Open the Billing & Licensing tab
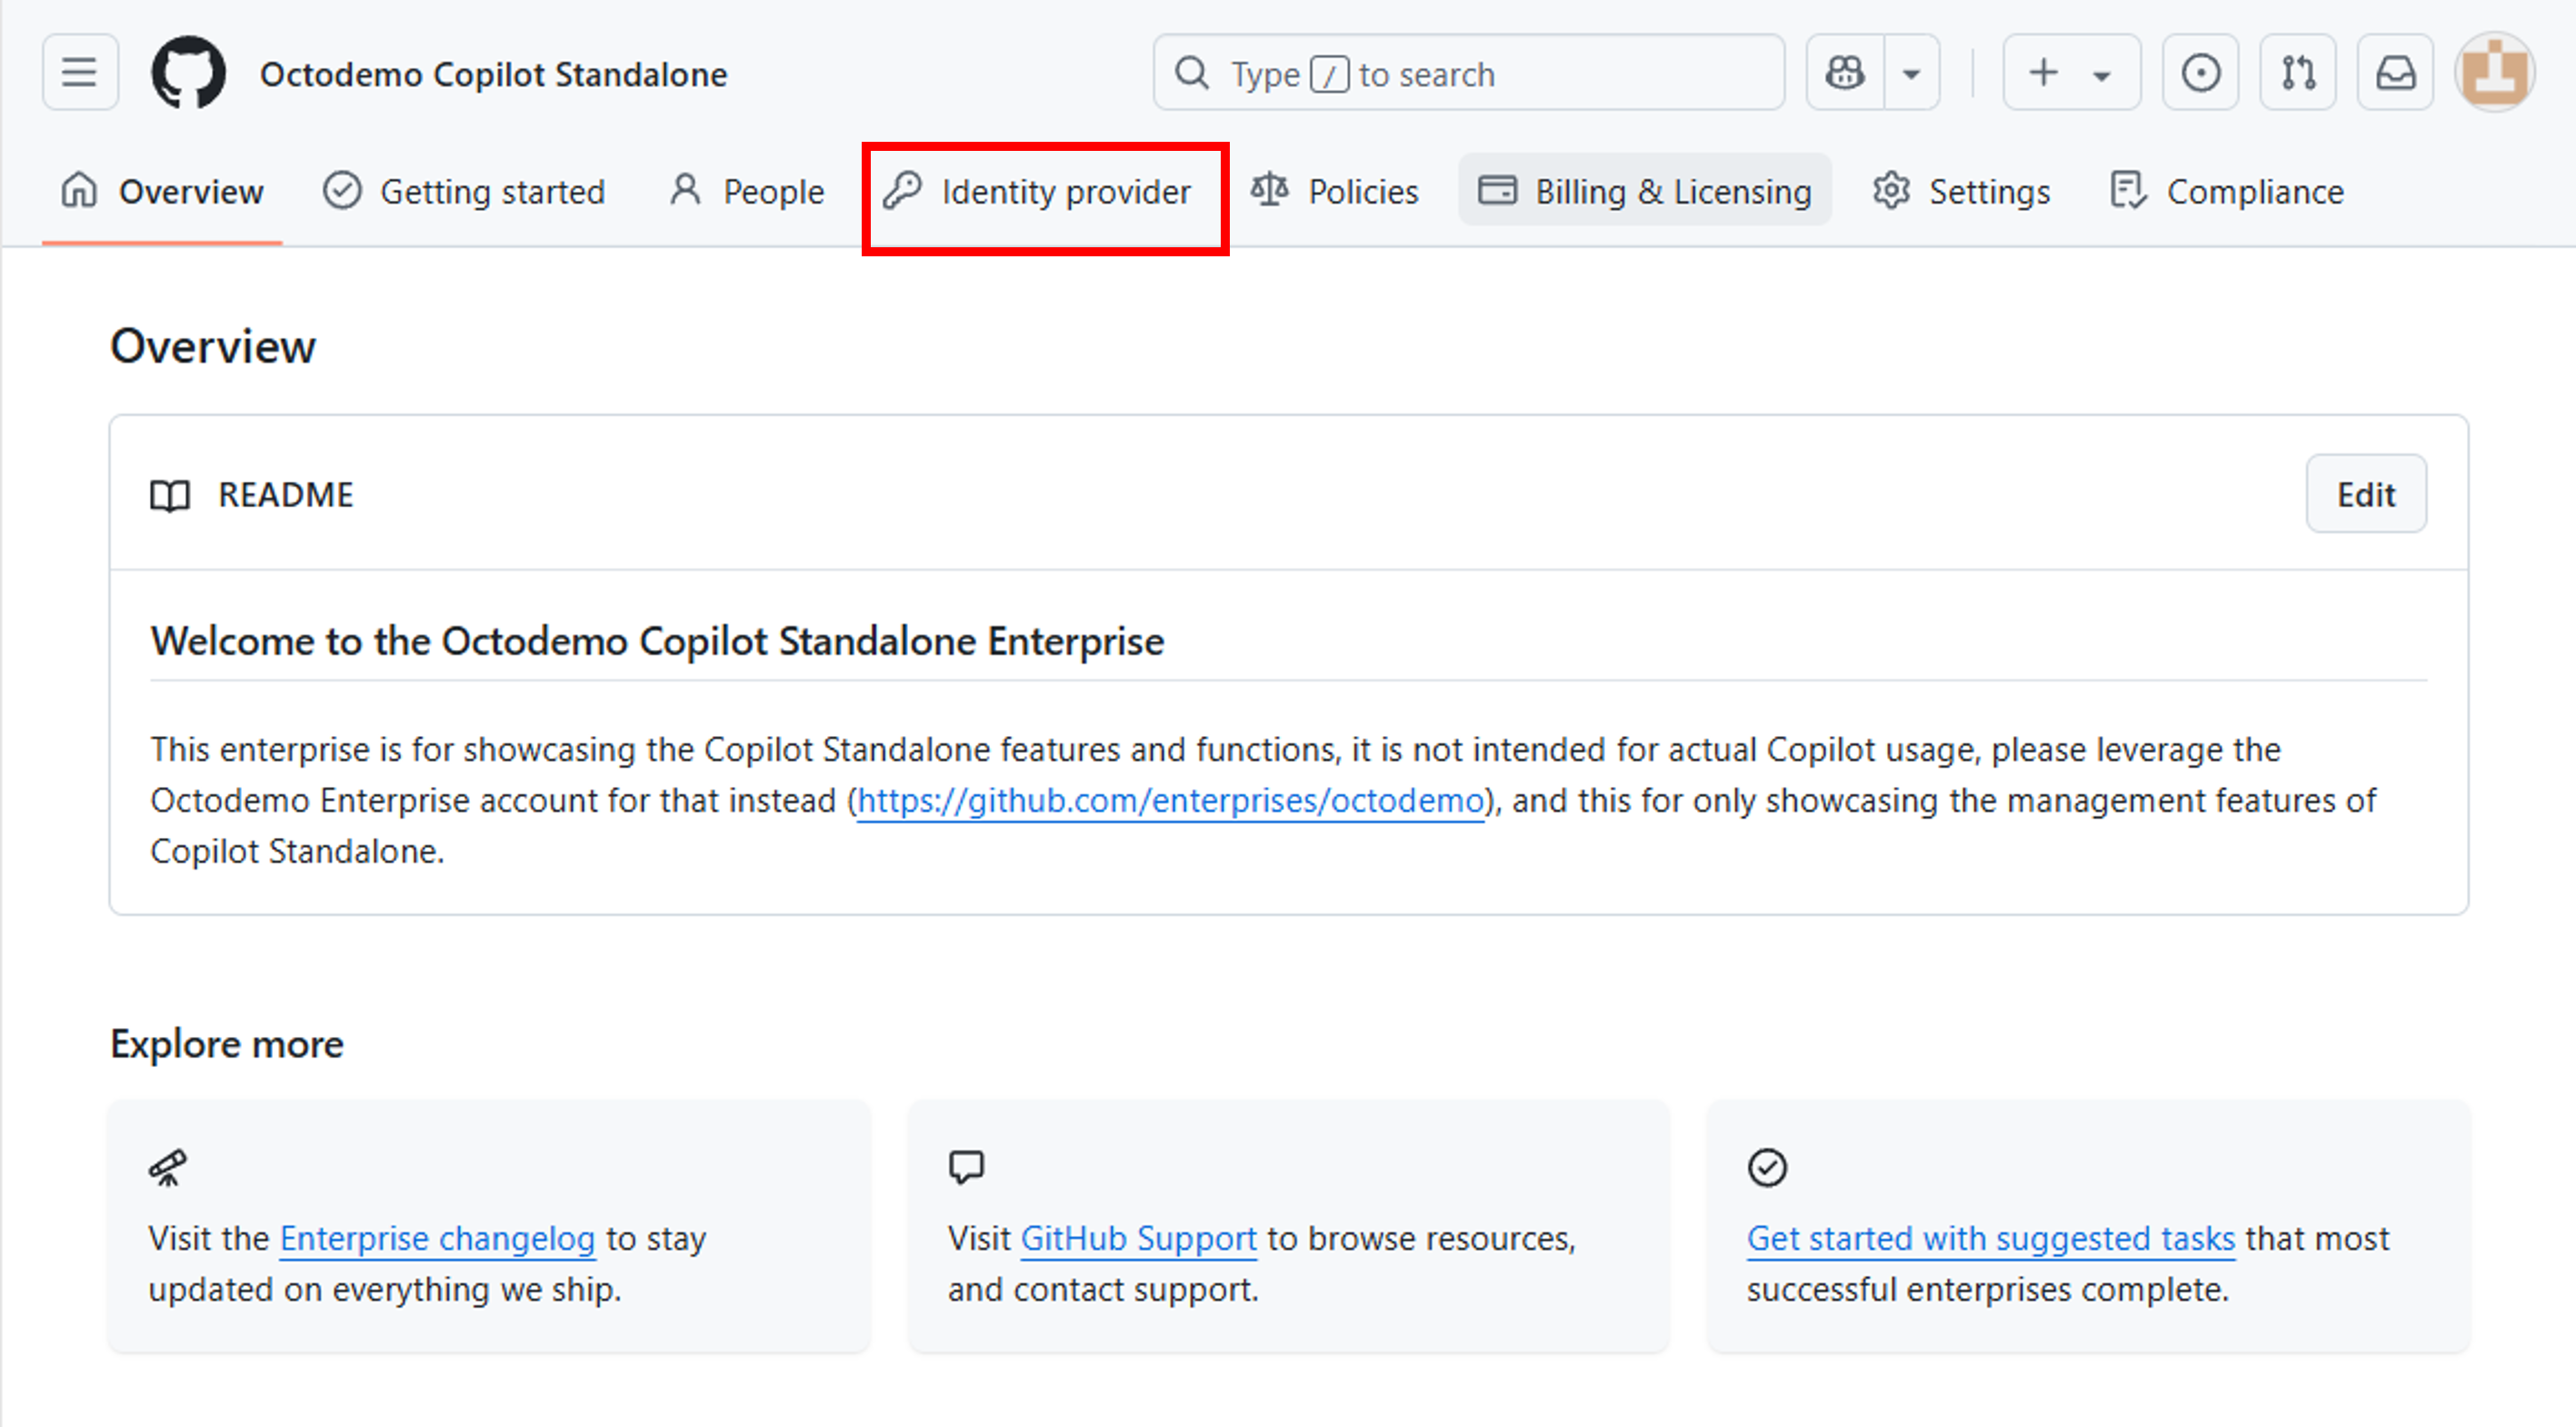The image size is (2576, 1427). pos(1645,191)
